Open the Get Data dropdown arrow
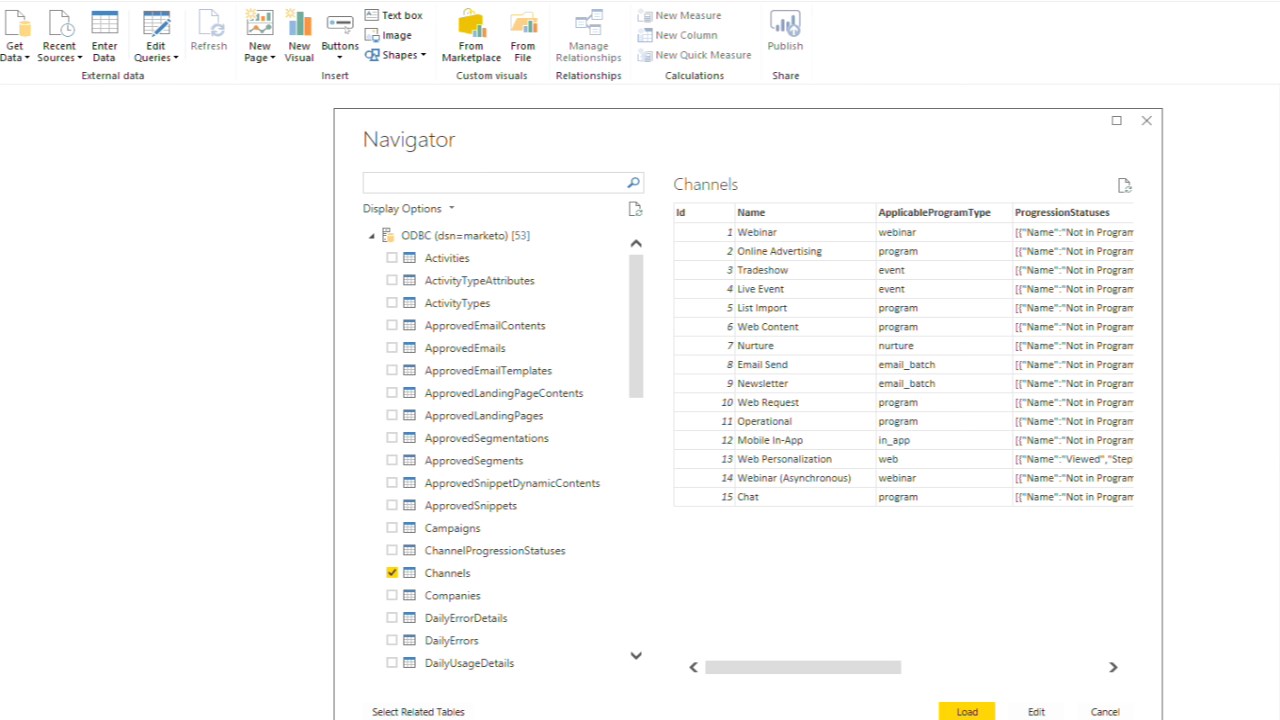Image resolution: width=1280 pixels, height=720 pixels. pyautogui.click(x=28, y=58)
